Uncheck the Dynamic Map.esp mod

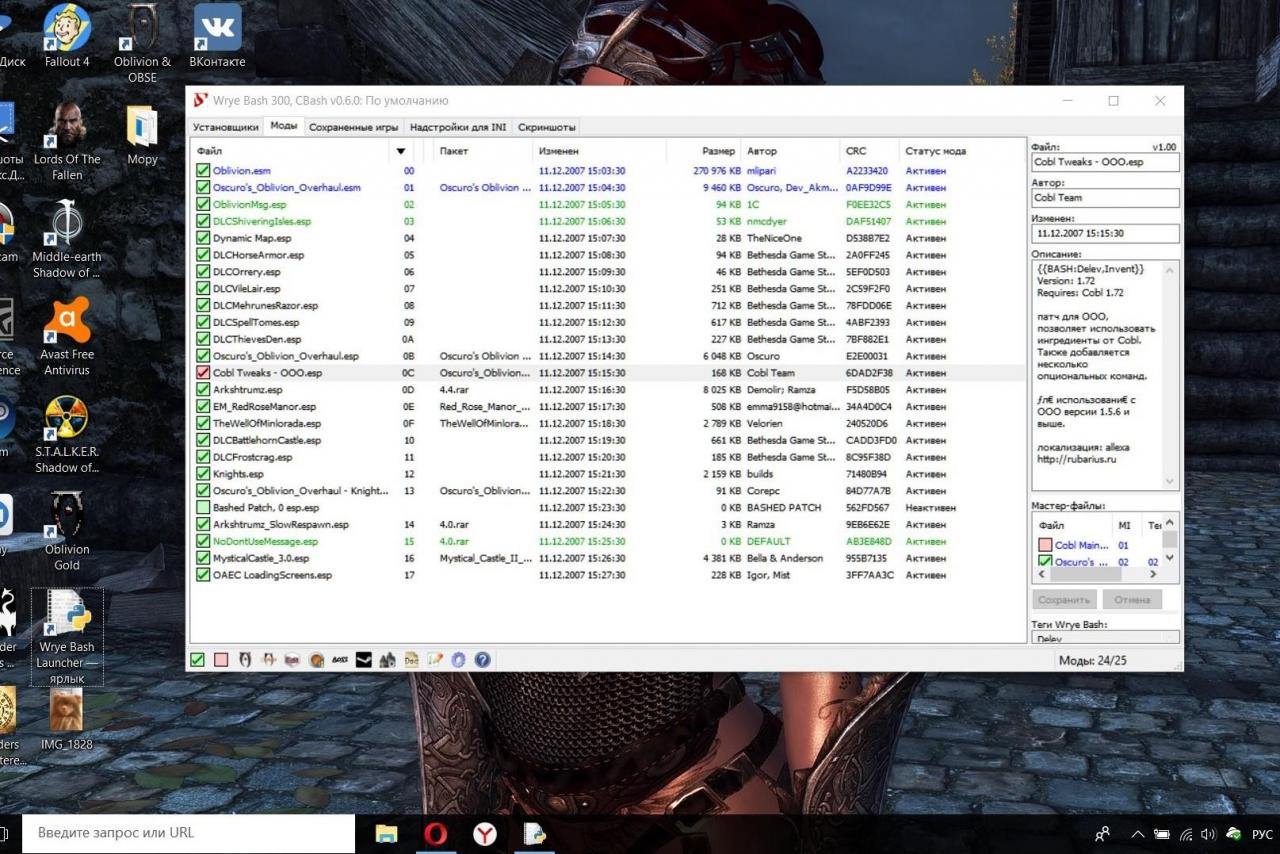203,238
